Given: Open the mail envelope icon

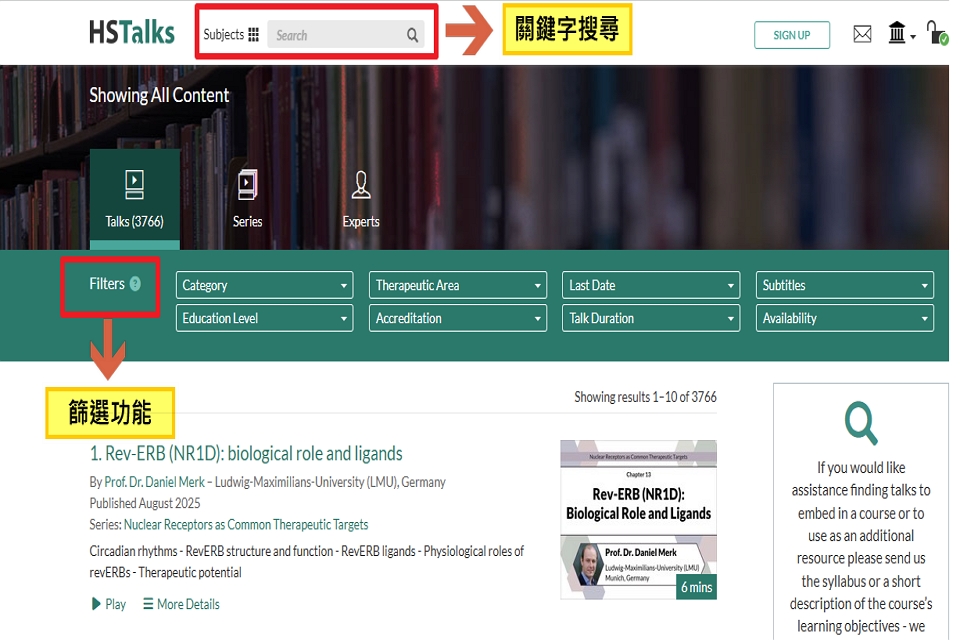Looking at the screenshot, I should [x=862, y=35].
